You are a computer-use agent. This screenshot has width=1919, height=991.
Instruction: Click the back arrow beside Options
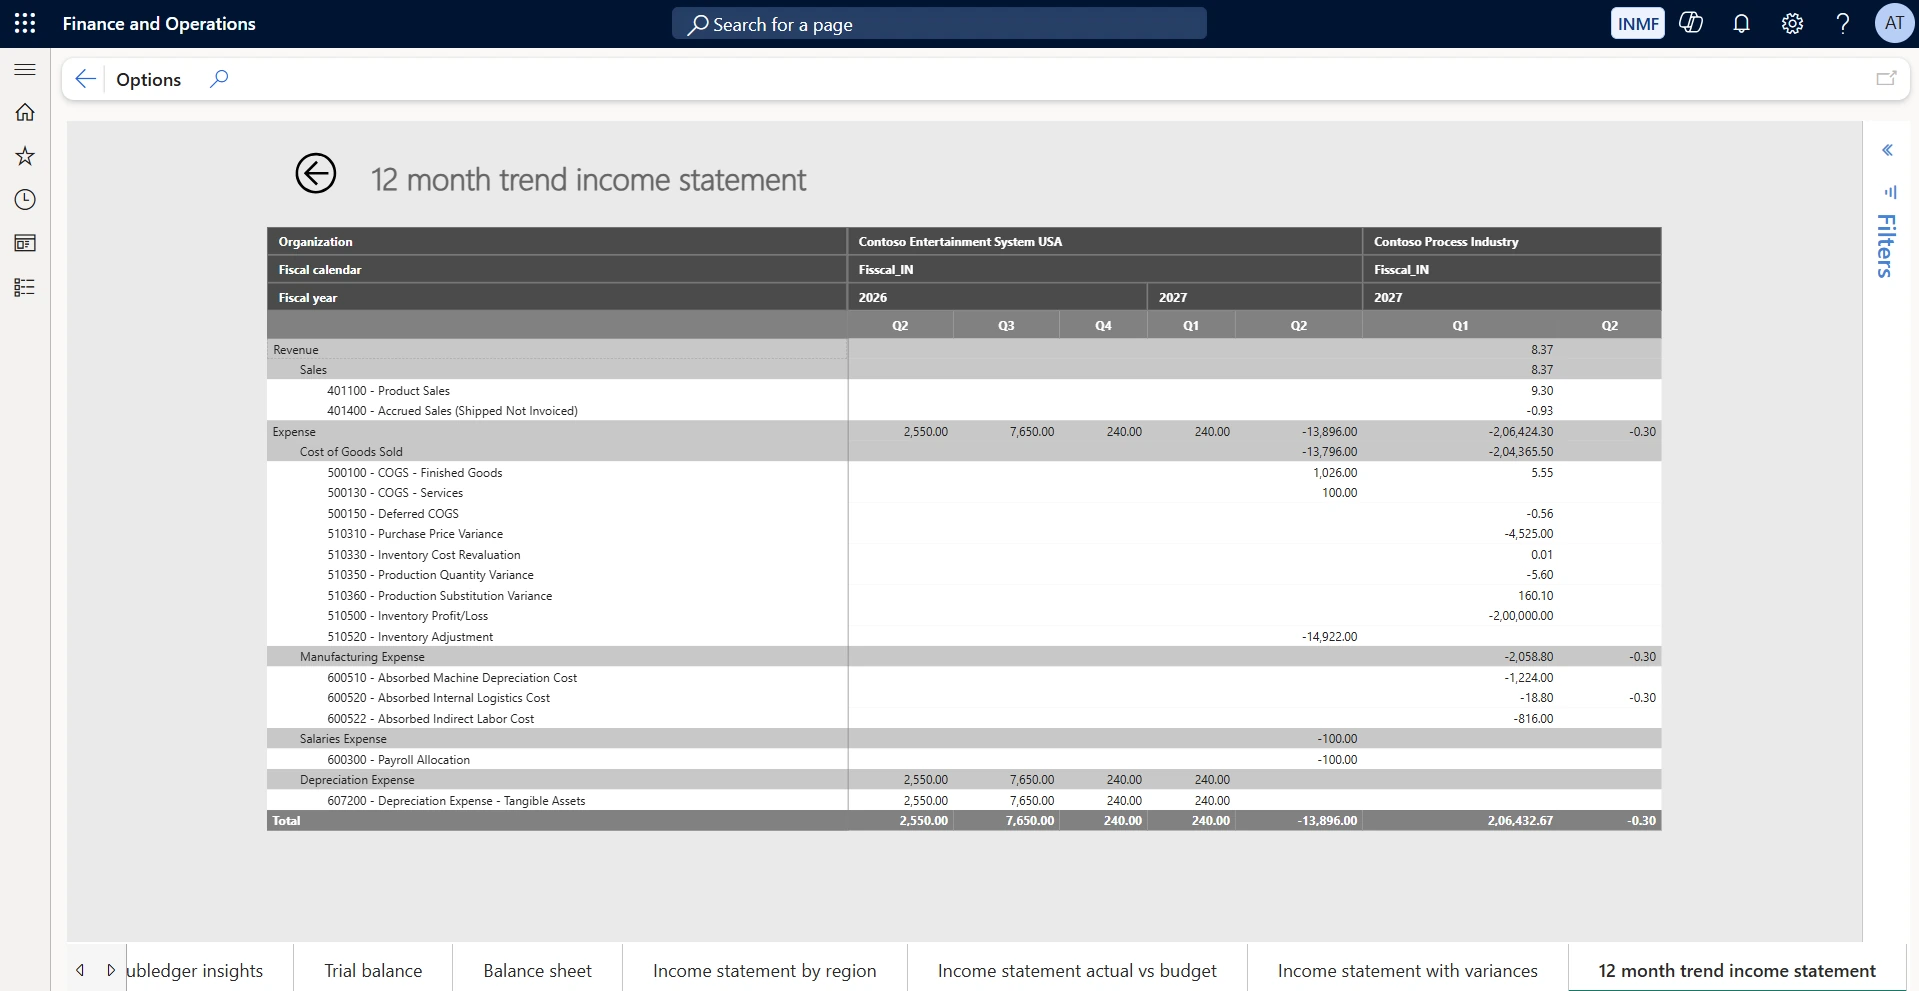(85, 79)
